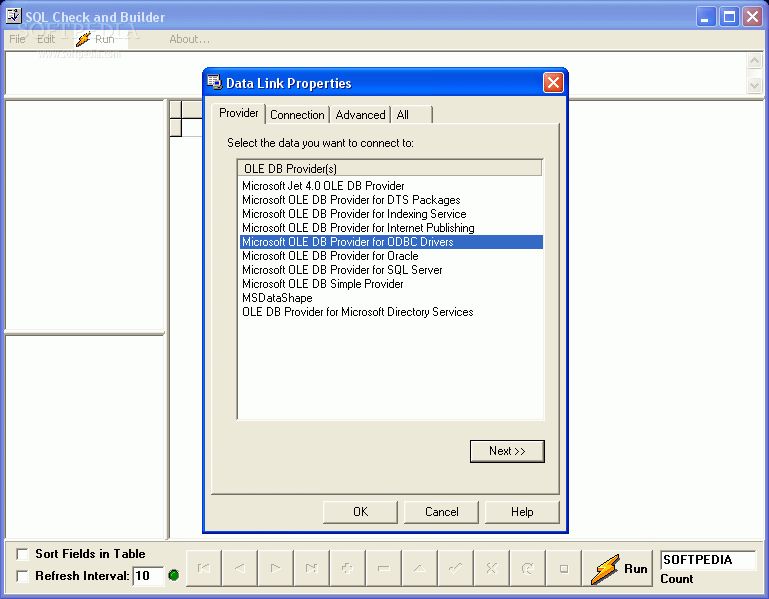Click the OLE DB Provider(s) column header
Image resolution: width=769 pixels, height=599 pixels.
tap(390, 168)
